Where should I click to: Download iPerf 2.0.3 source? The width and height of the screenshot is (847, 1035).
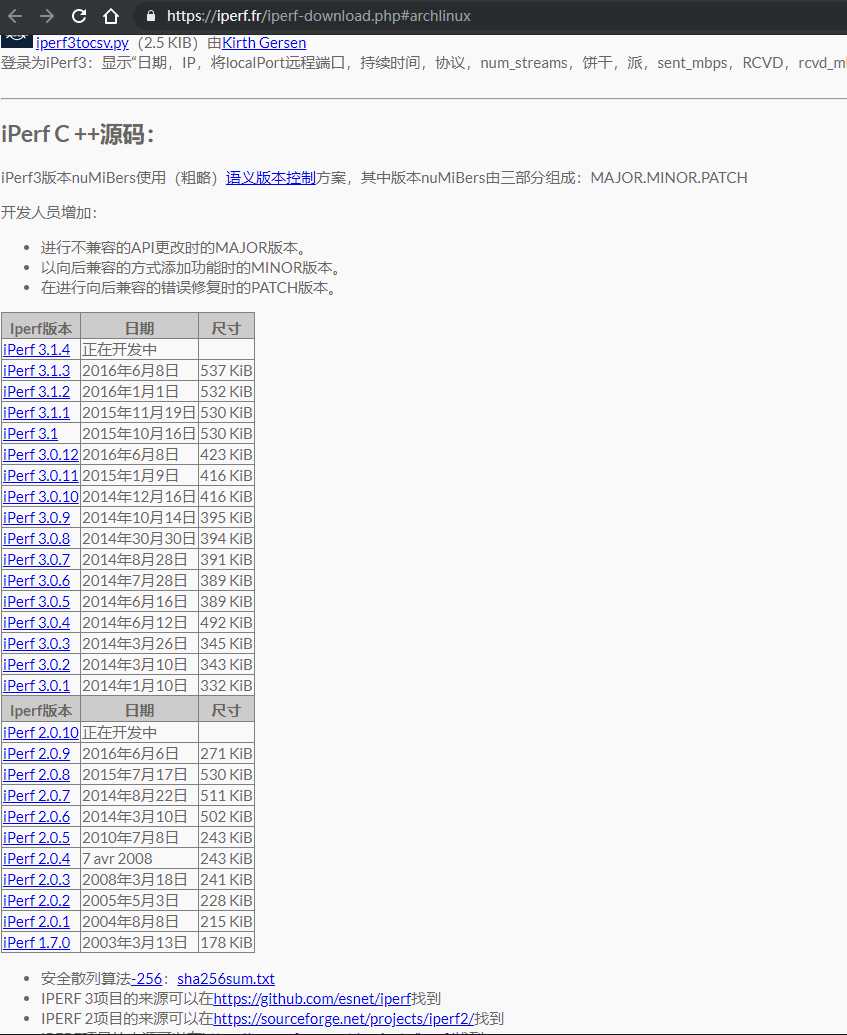point(36,881)
